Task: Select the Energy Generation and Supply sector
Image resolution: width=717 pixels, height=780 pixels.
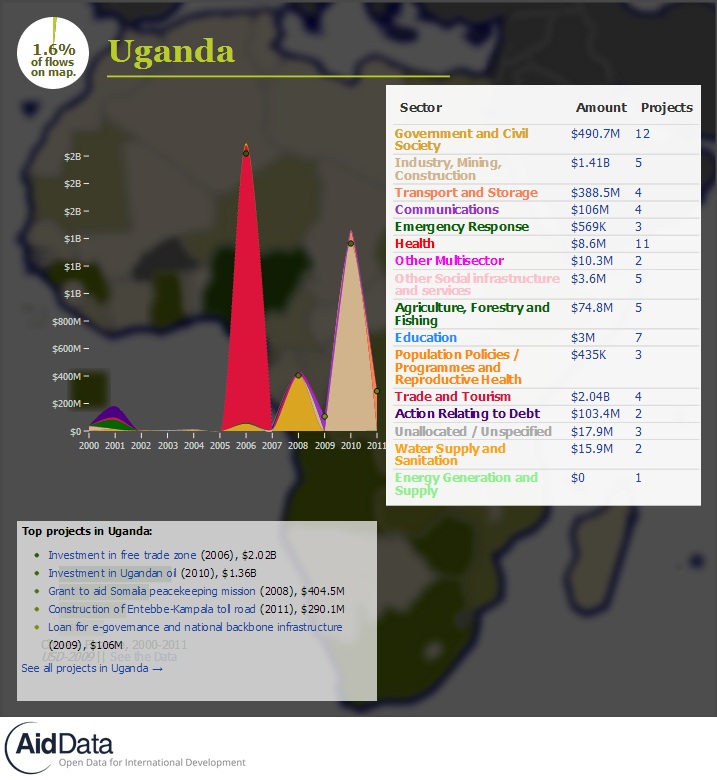Action: [465, 484]
